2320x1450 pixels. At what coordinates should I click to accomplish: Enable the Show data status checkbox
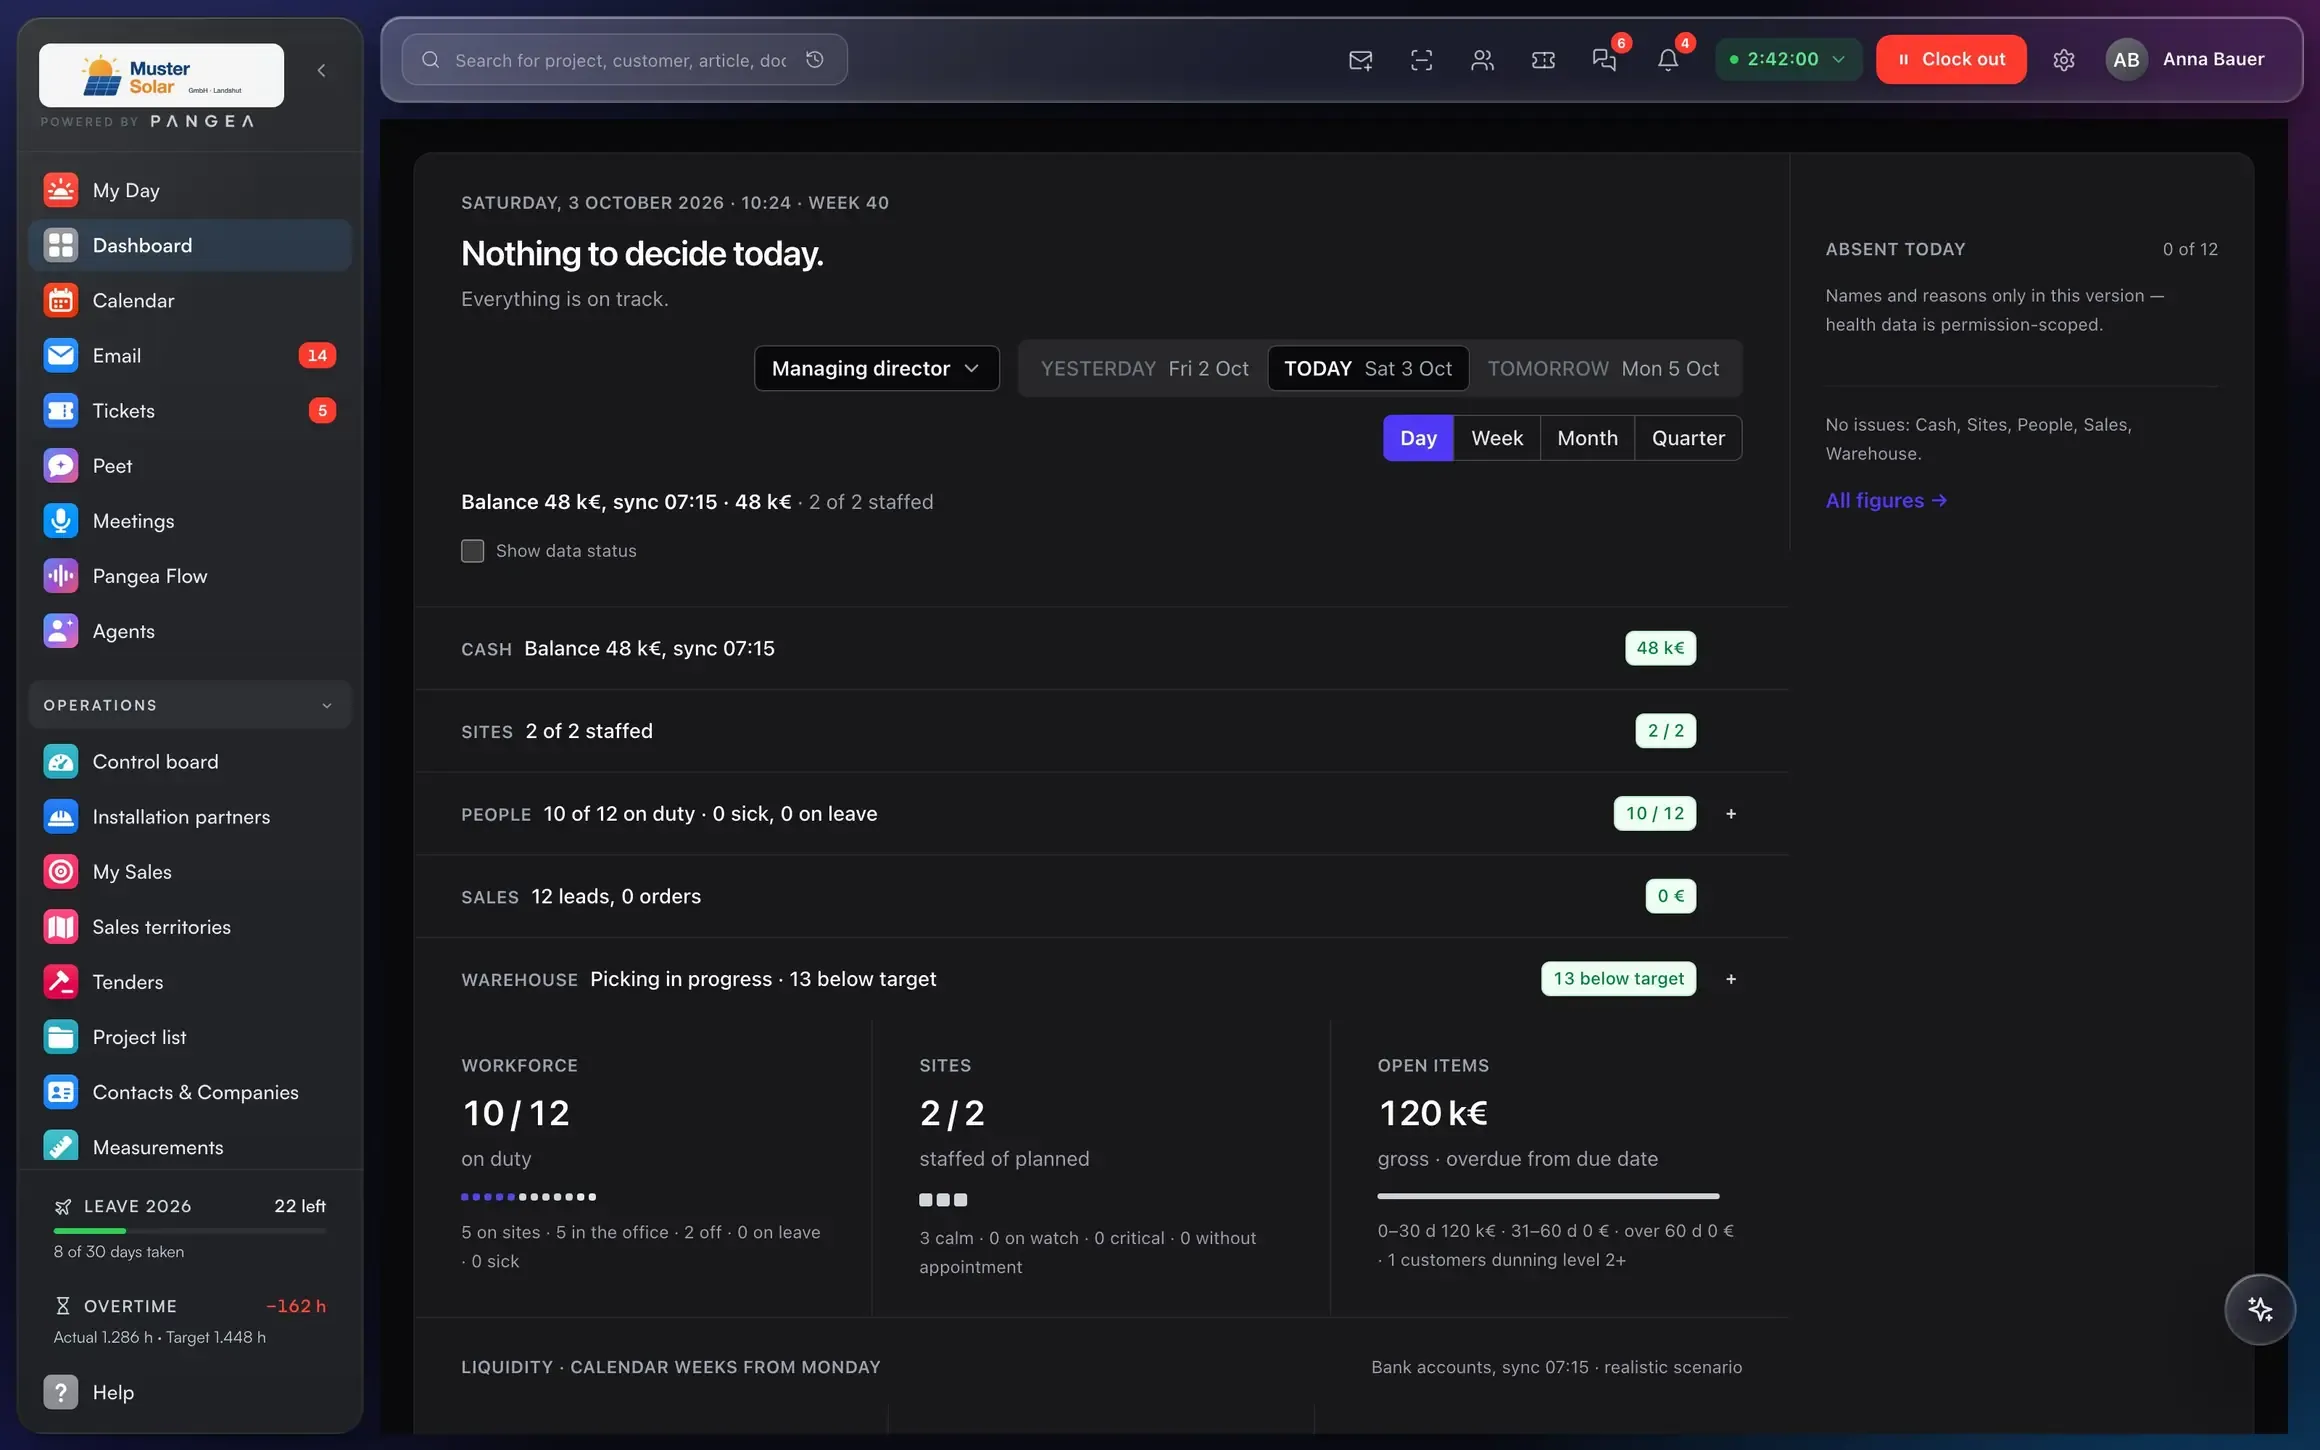click(x=472, y=551)
